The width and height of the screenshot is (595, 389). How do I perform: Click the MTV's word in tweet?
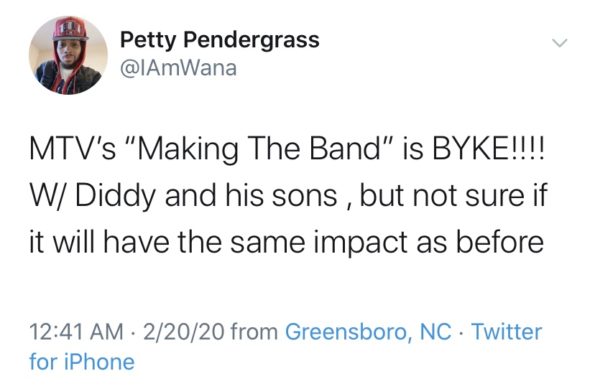click(x=73, y=148)
